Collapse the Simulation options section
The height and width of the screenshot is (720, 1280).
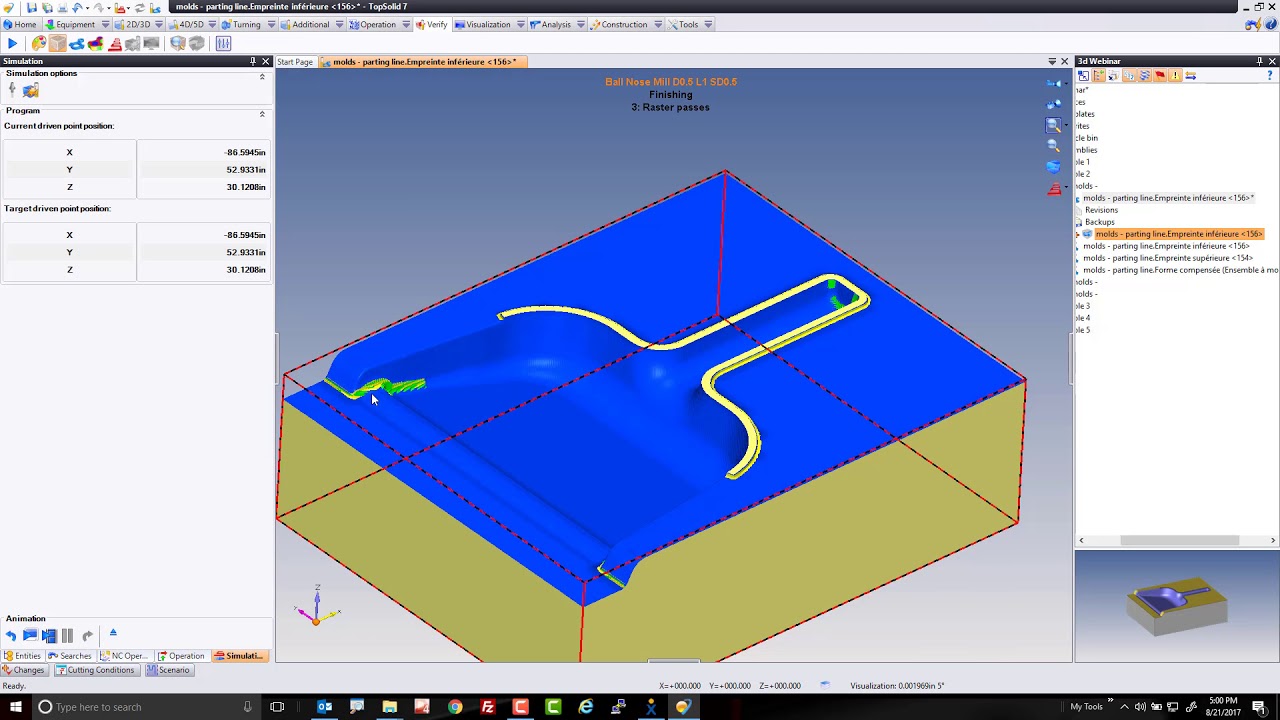click(x=262, y=77)
